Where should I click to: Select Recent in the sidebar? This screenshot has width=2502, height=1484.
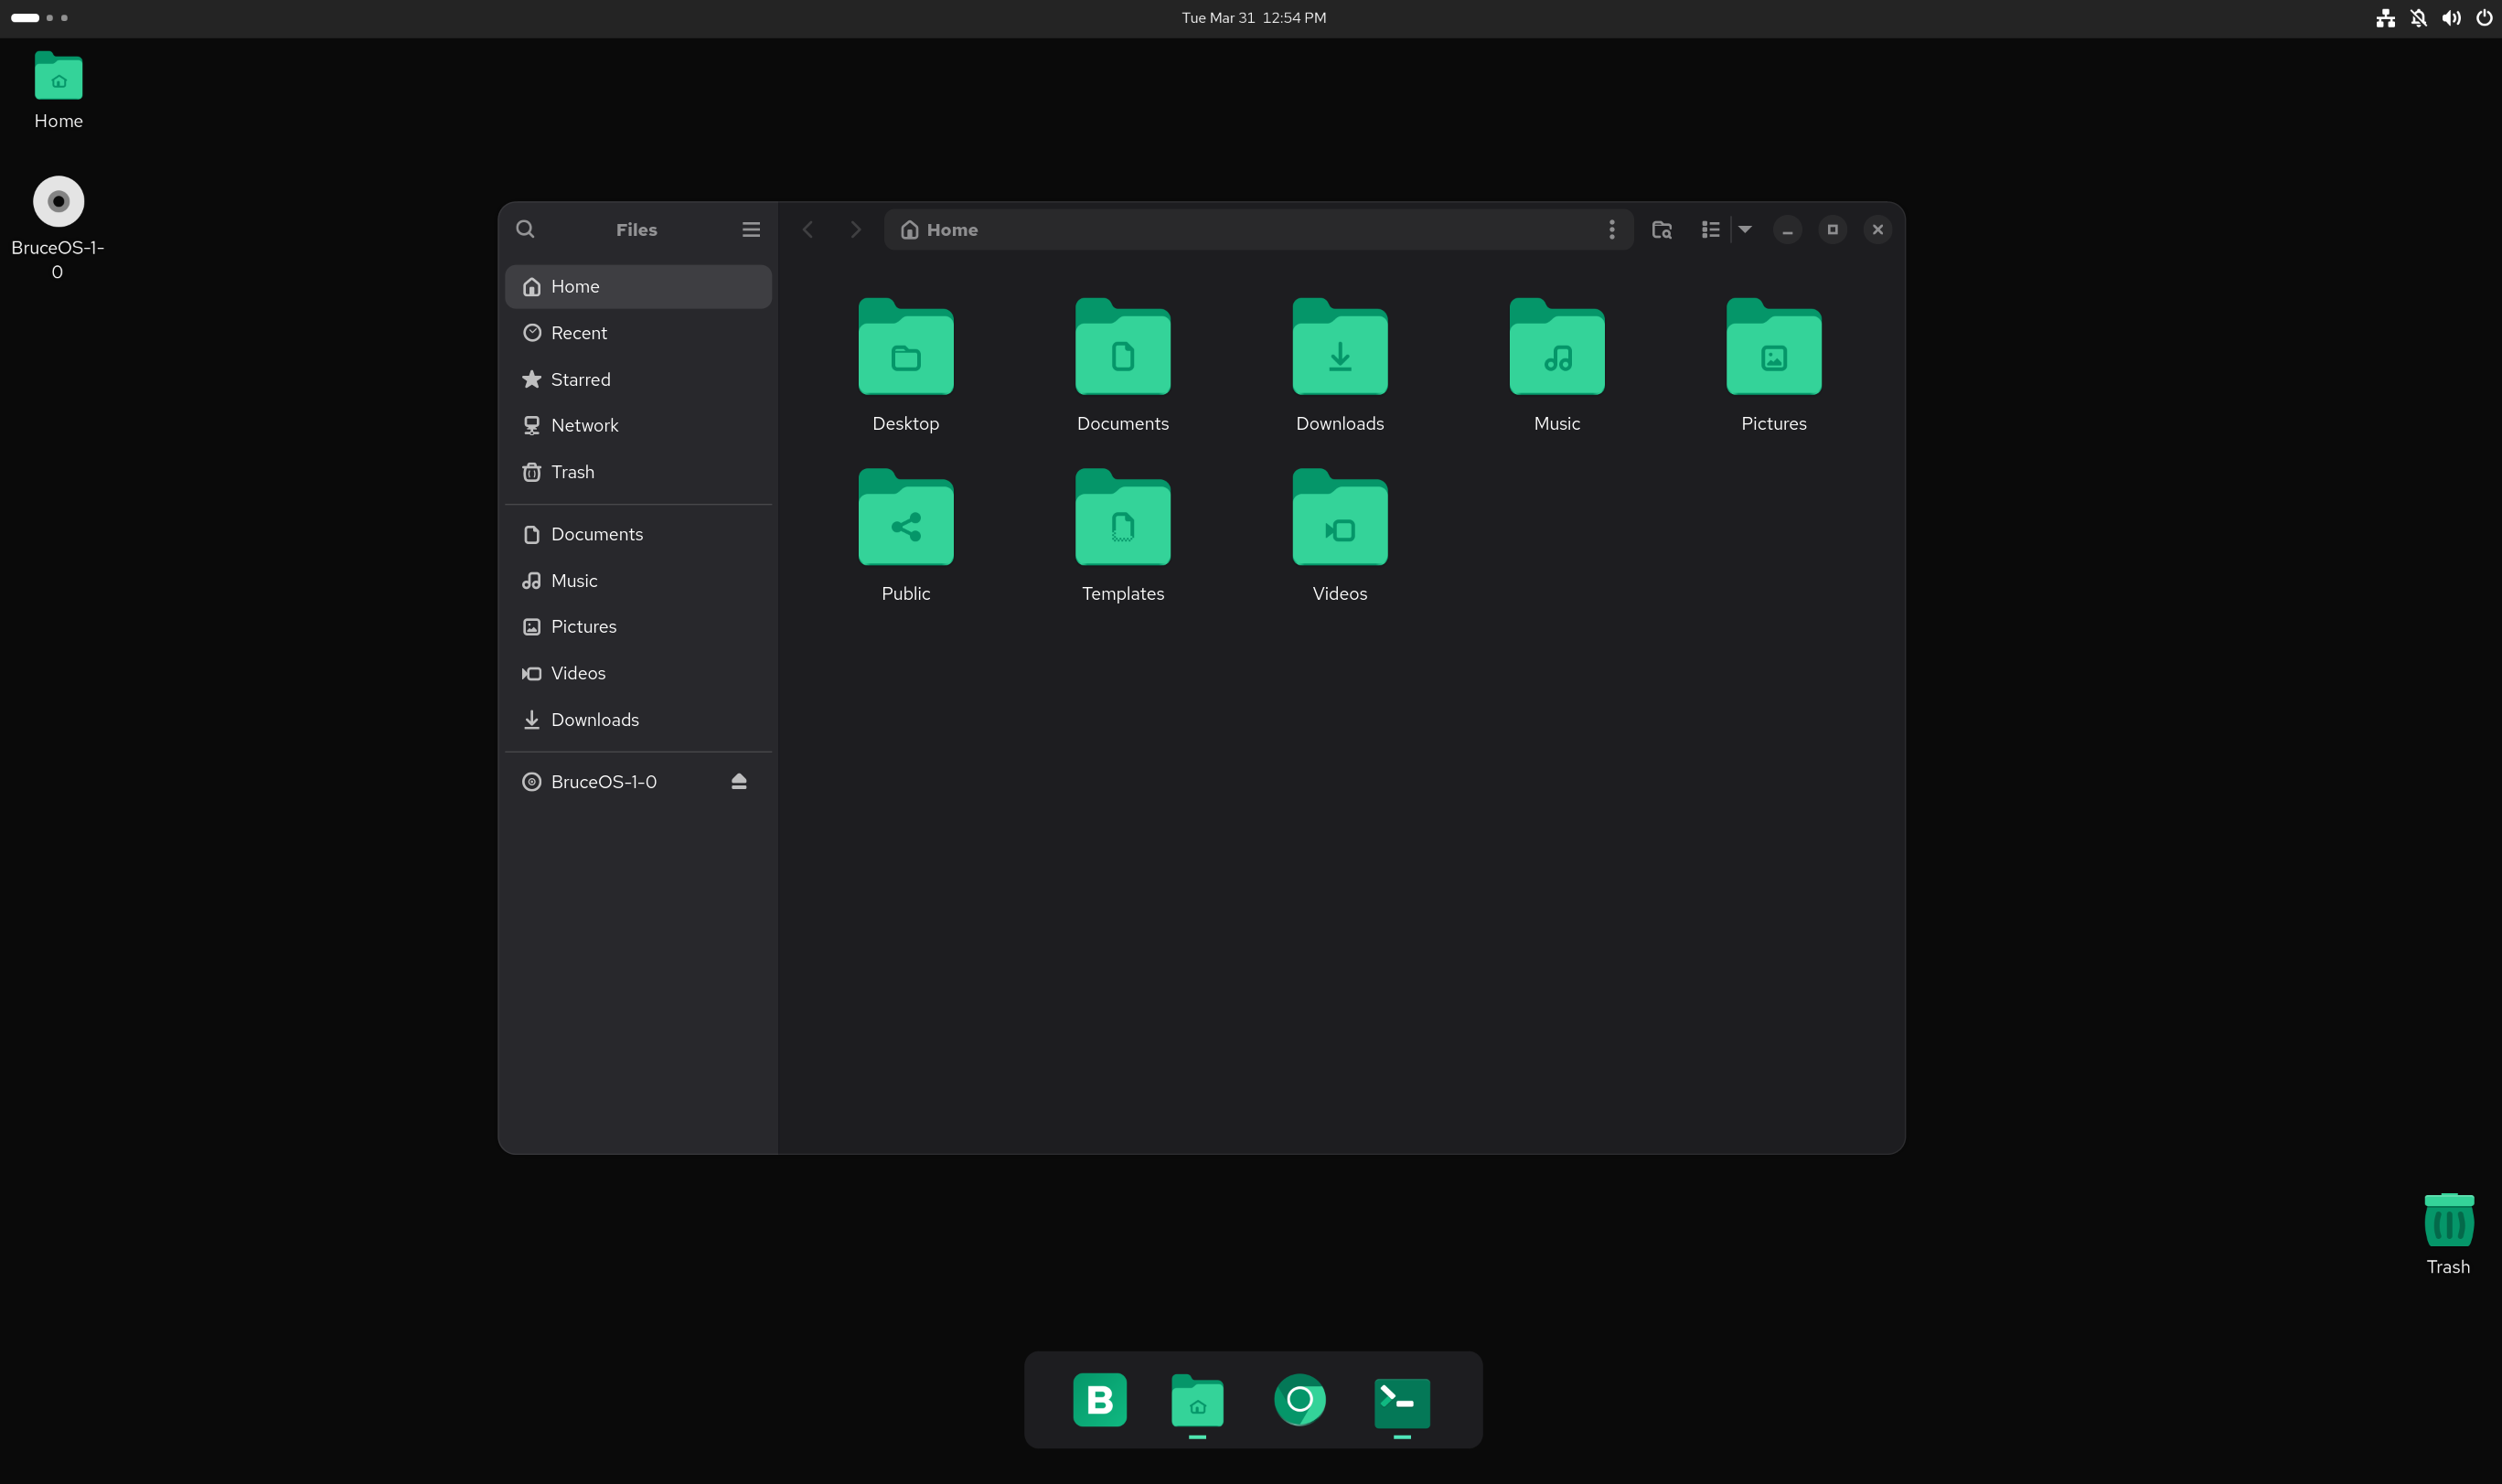pos(579,332)
